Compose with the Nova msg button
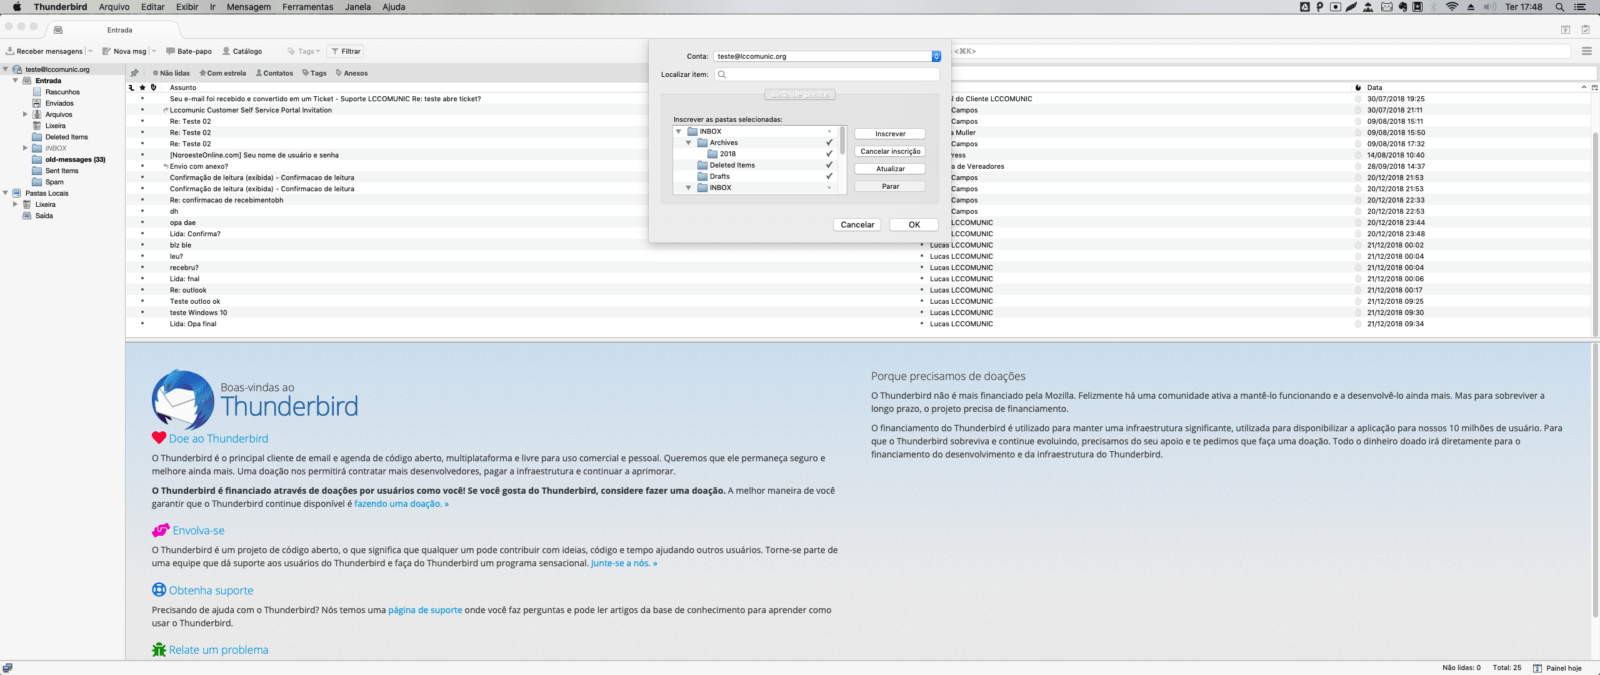1600x675 pixels. pyautogui.click(x=124, y=51)
